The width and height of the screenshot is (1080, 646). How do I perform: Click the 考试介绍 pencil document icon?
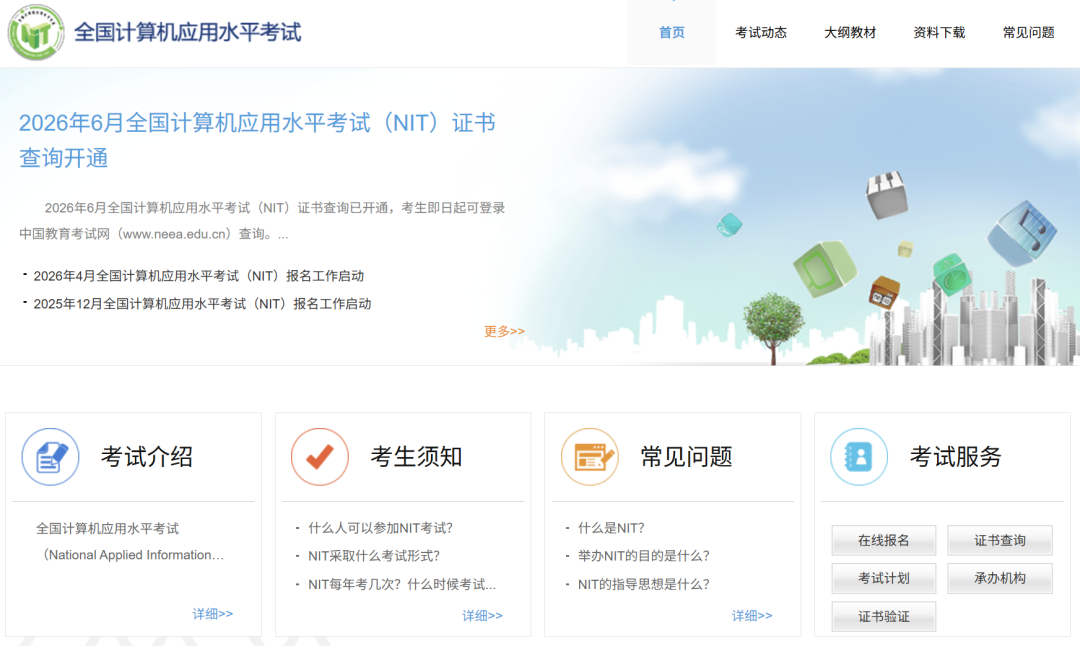[50, 457]
